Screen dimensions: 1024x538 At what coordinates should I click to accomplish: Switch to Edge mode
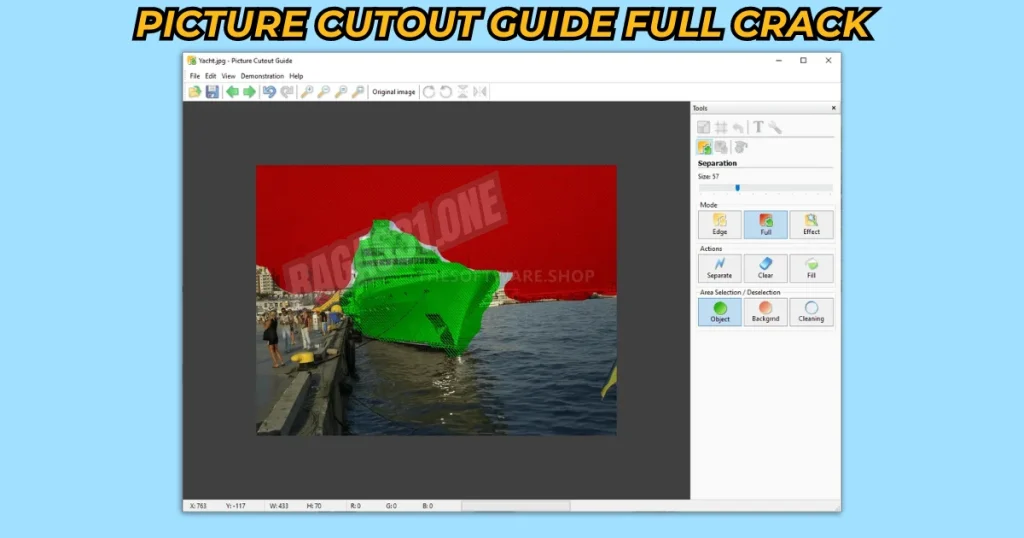[x=720, y=224]
